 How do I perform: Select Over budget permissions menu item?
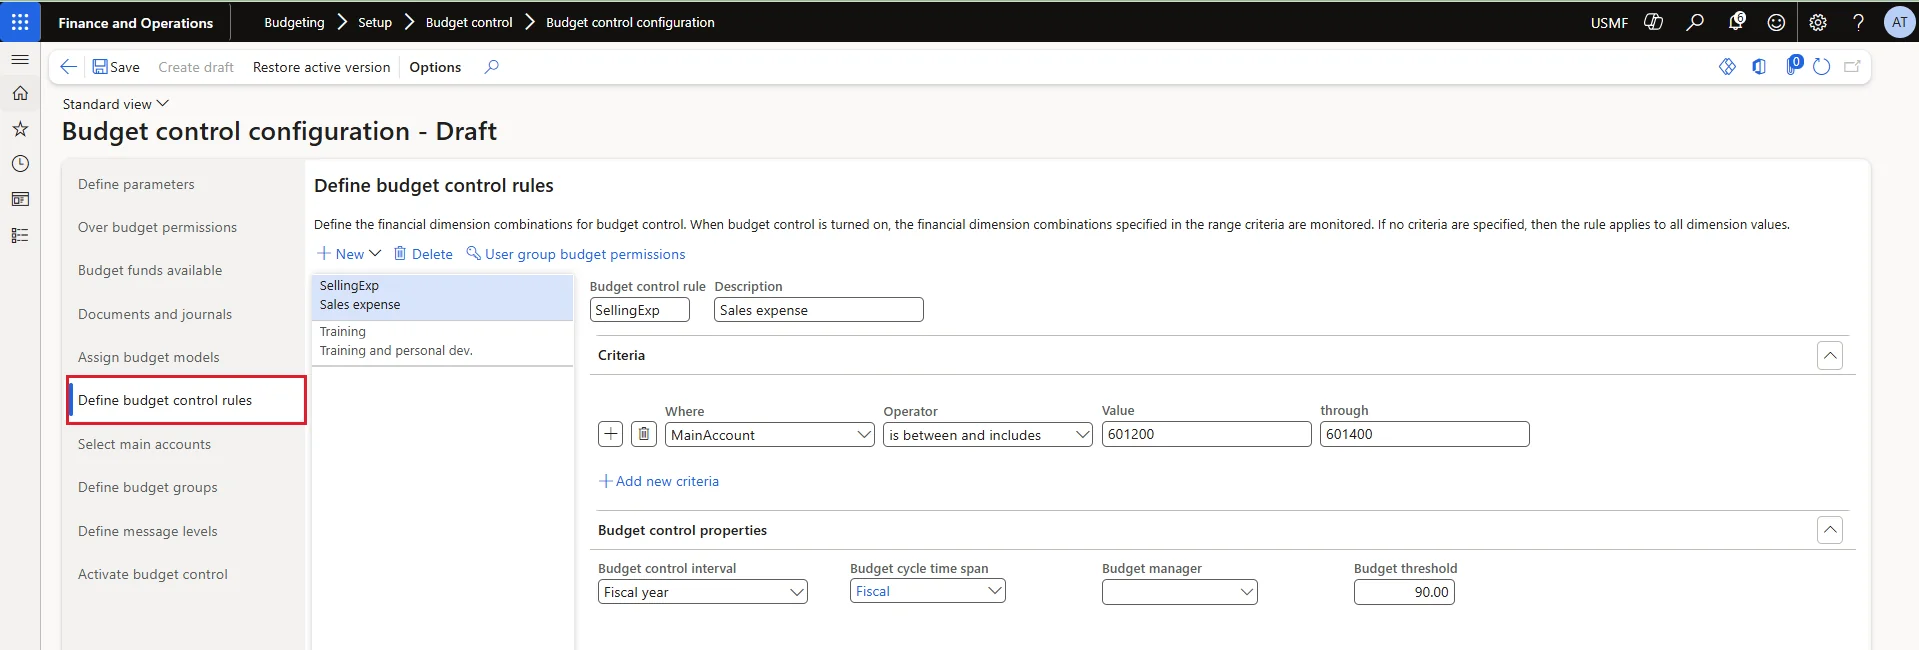coord(157,227)
